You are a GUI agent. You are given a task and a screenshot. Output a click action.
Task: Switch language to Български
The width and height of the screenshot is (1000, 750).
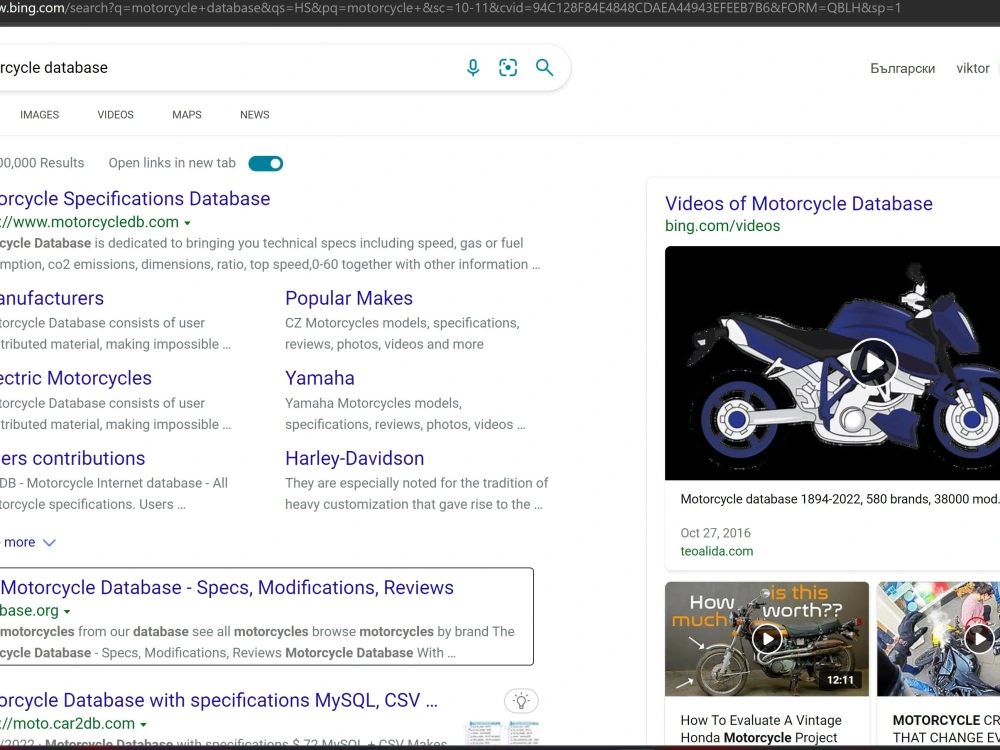(902, 68)
